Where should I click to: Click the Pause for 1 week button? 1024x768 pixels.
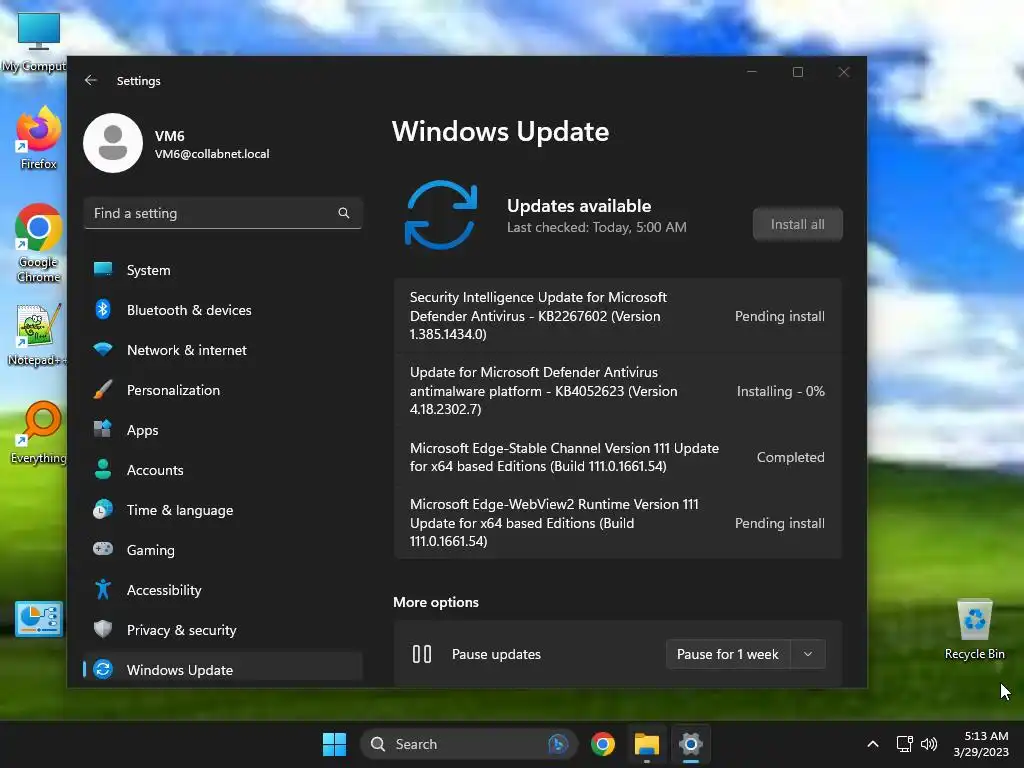(x=728, y=654)
